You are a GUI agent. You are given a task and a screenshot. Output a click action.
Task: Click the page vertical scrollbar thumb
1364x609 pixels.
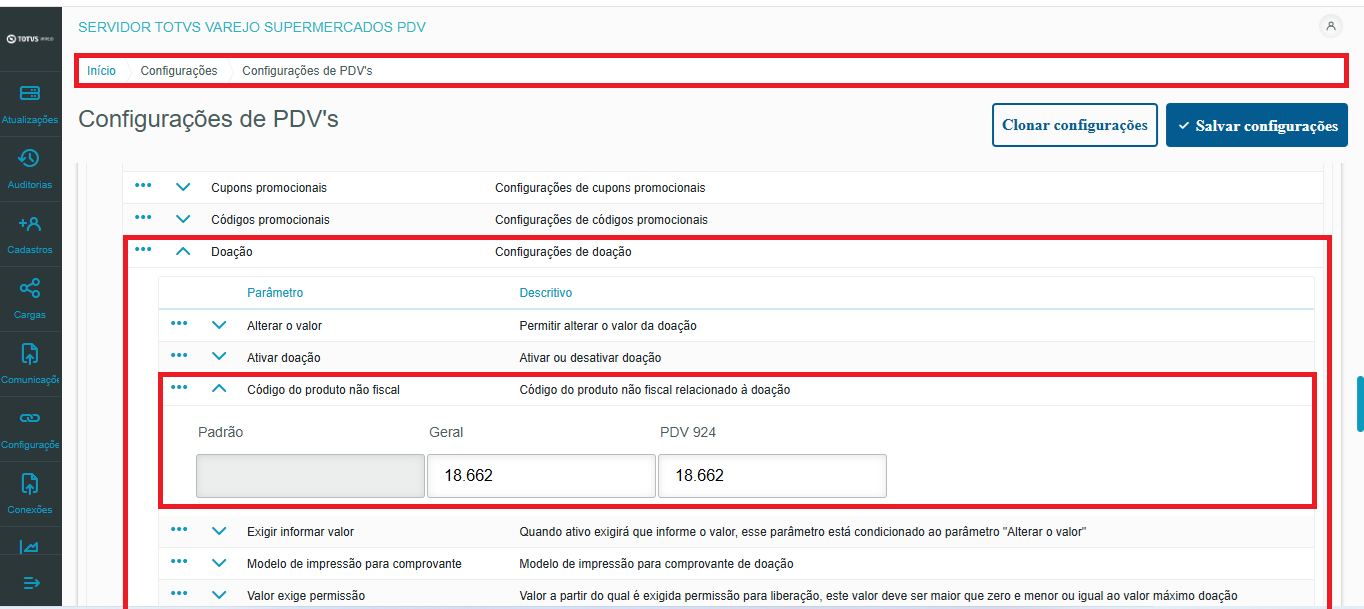click(1359, 404)
